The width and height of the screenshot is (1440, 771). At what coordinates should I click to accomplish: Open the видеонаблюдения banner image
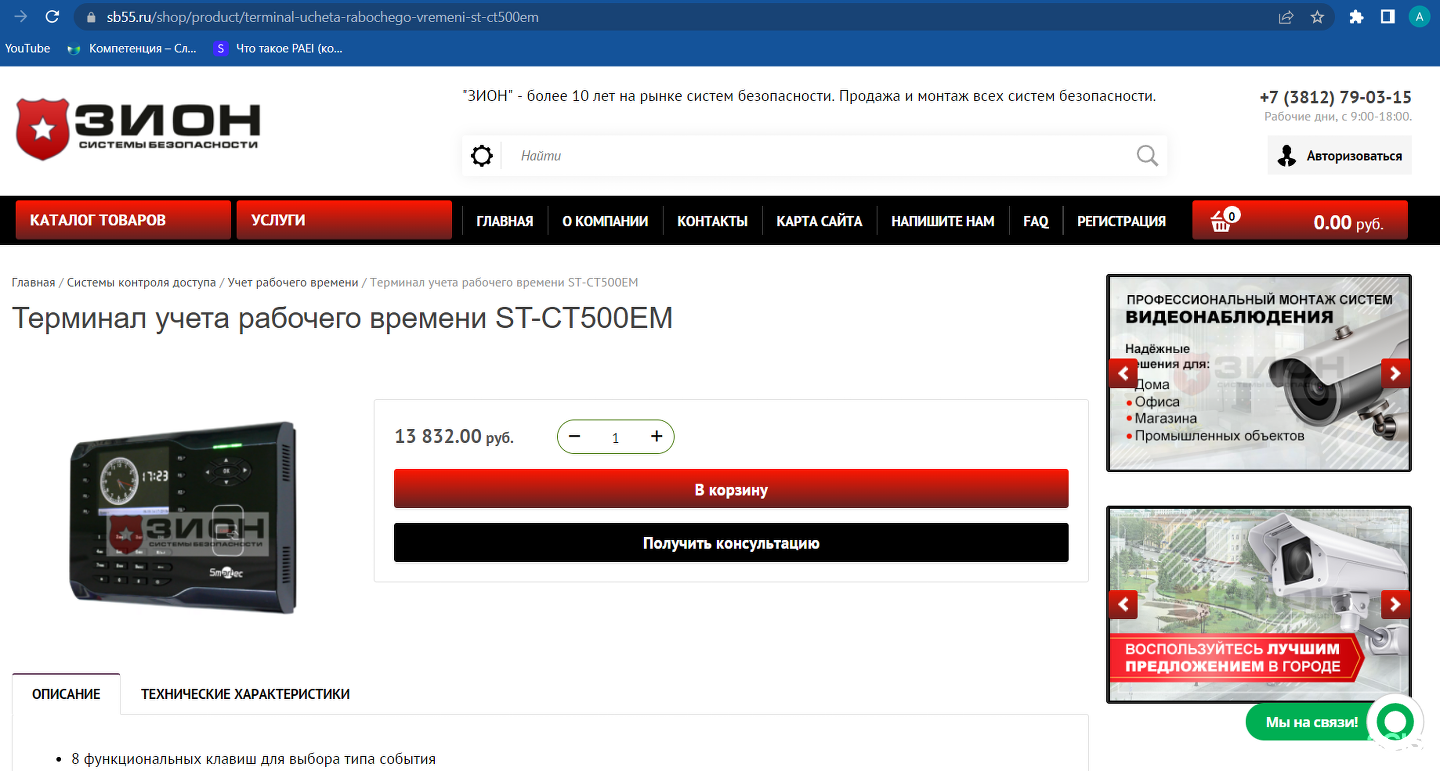pyautogui.click(x=1259, y=373)
